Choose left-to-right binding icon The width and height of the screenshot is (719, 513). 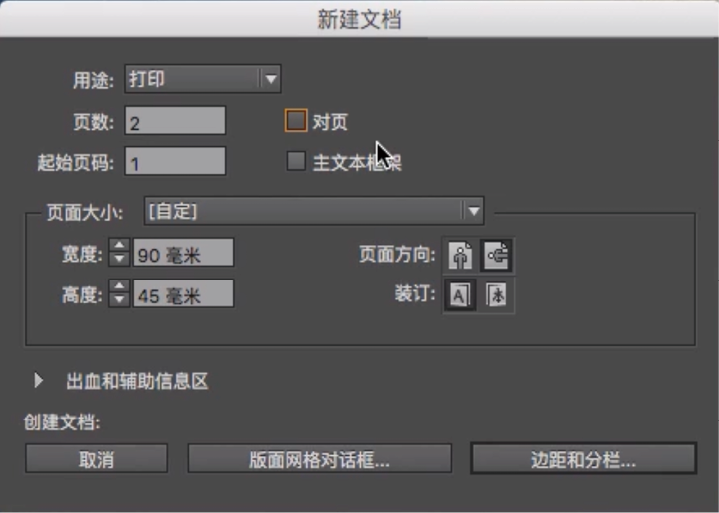pos(460,295)
